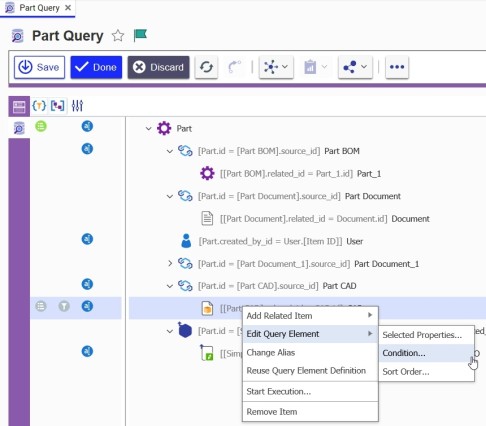Click green properties icon in Part row

click(x=41, y=126)
